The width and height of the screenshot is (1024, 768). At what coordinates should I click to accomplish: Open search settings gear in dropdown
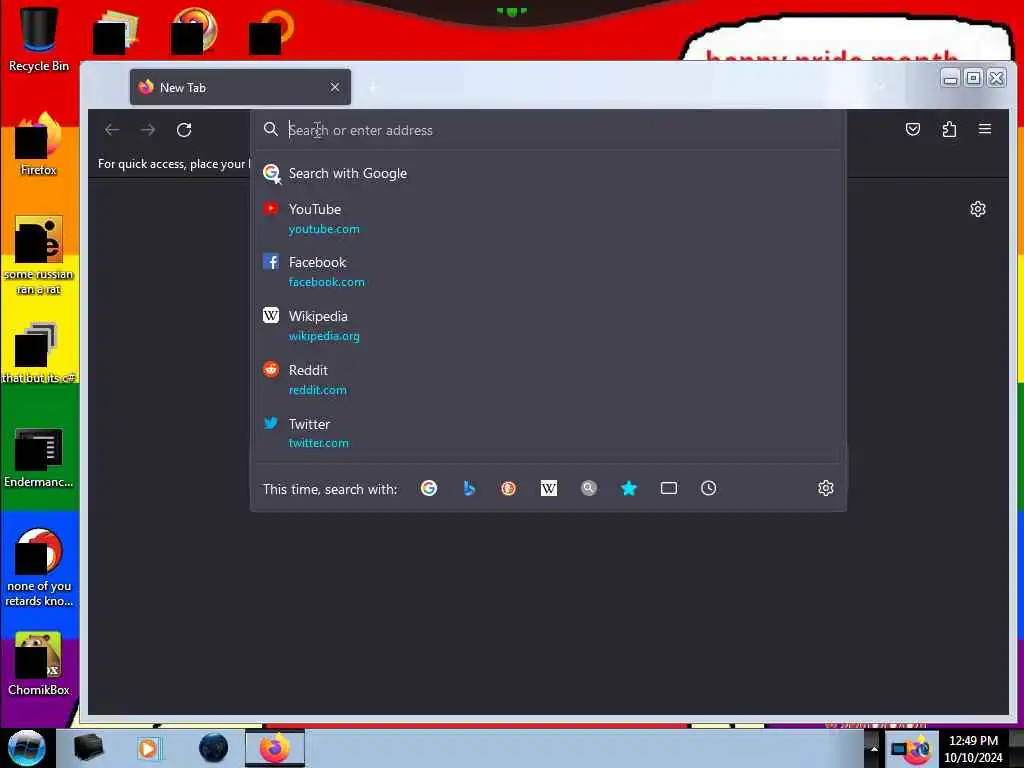tap(825, 488)
